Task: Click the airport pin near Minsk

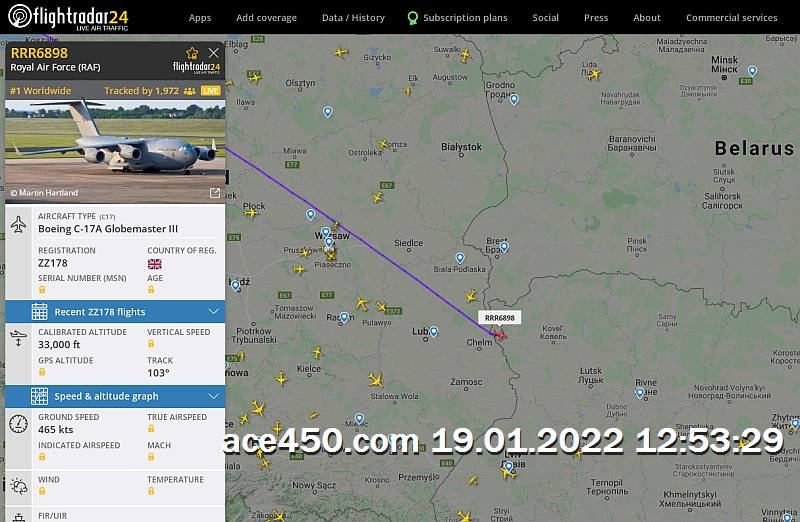Action: pyautogui.click(x=752, y=71)
